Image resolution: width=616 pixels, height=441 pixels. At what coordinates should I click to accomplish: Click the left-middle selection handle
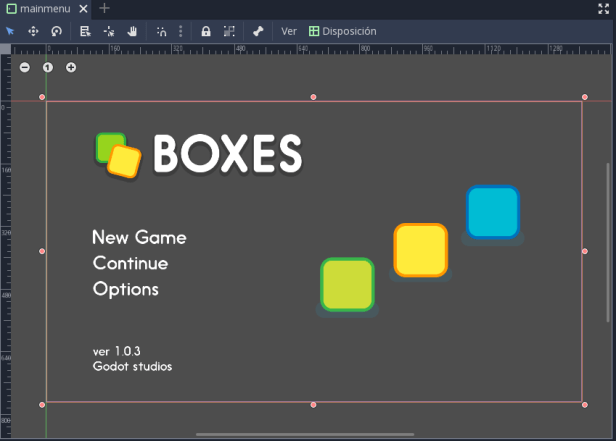click(42, 251)
